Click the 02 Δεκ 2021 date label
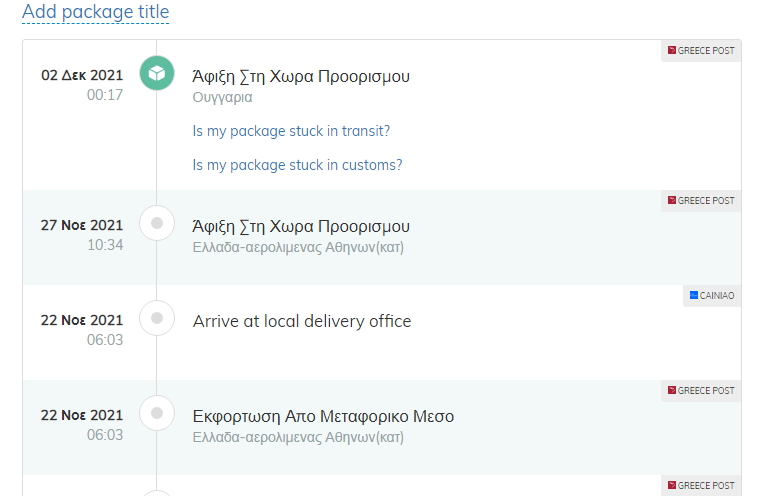Screen dimensions: 760x496 [x=82, y=75]
